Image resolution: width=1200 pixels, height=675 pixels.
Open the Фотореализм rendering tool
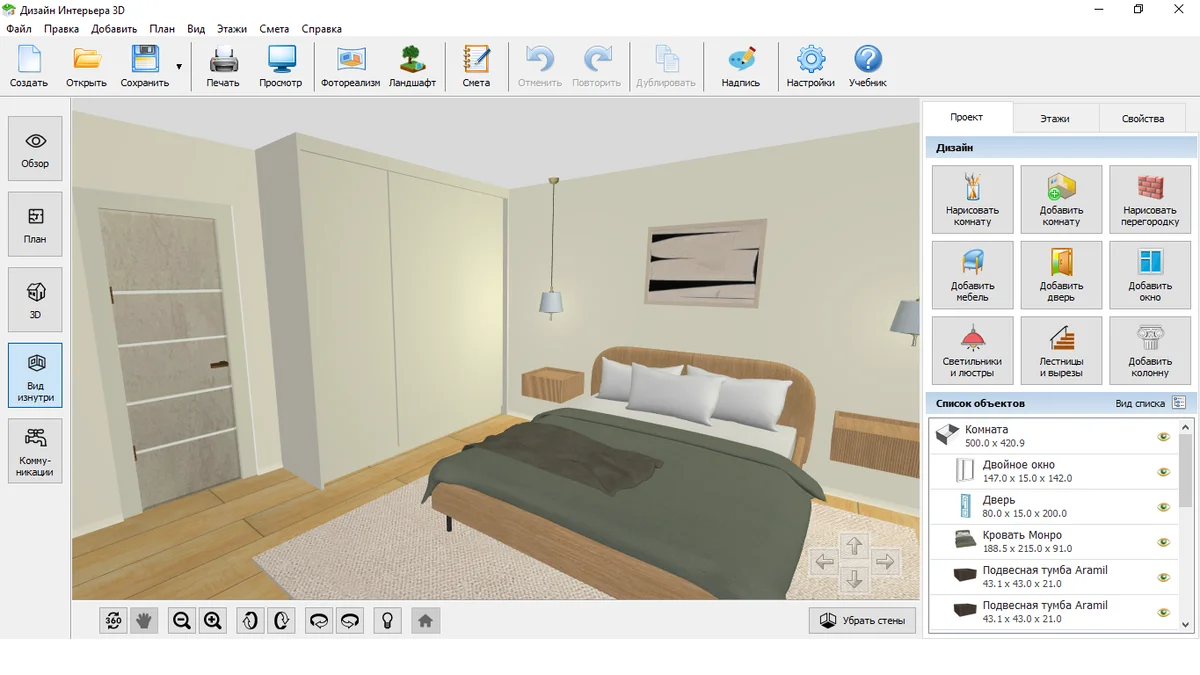click(350, 66)
